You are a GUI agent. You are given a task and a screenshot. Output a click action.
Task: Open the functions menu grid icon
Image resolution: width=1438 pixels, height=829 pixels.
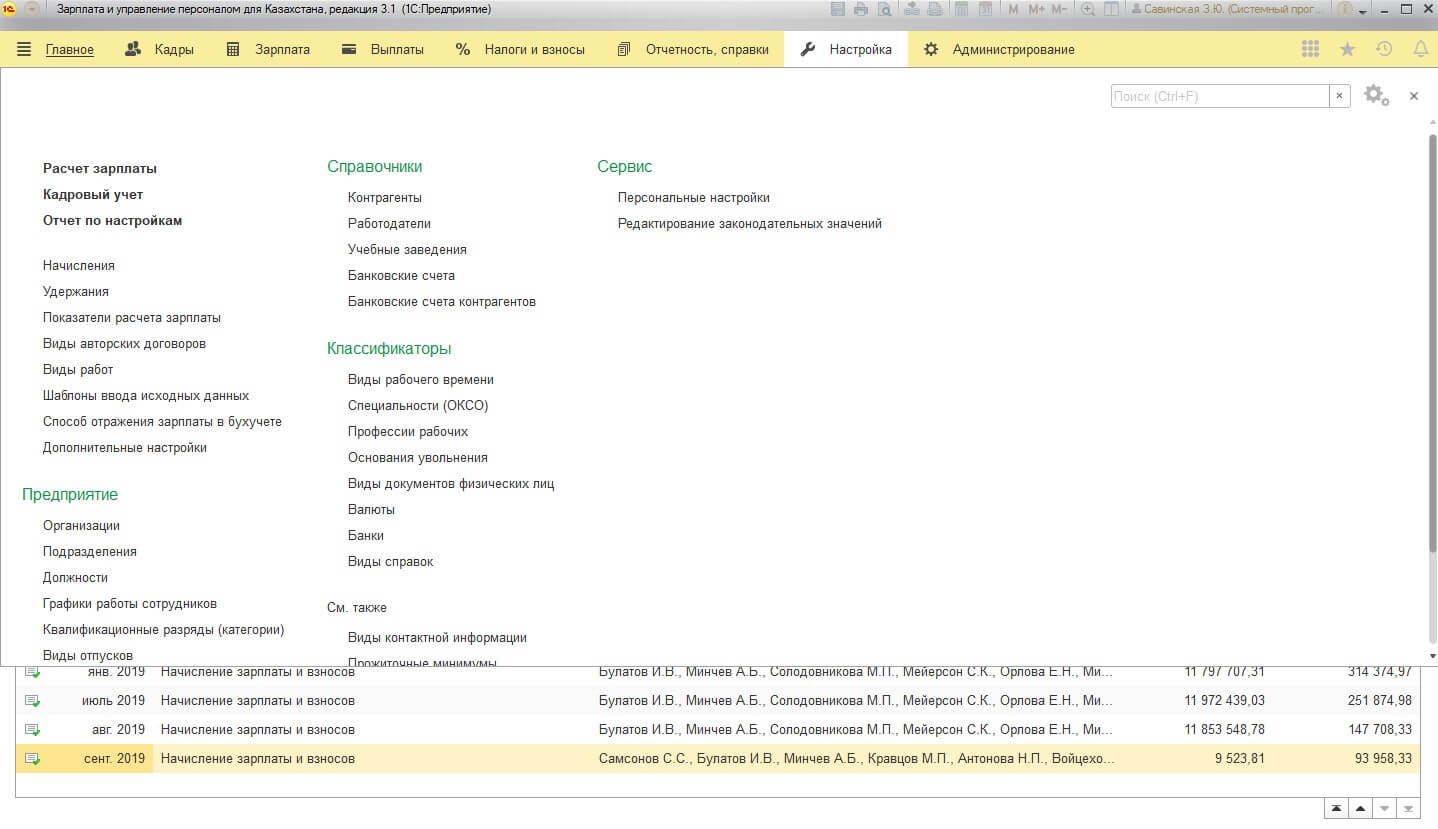point(1310,49)
